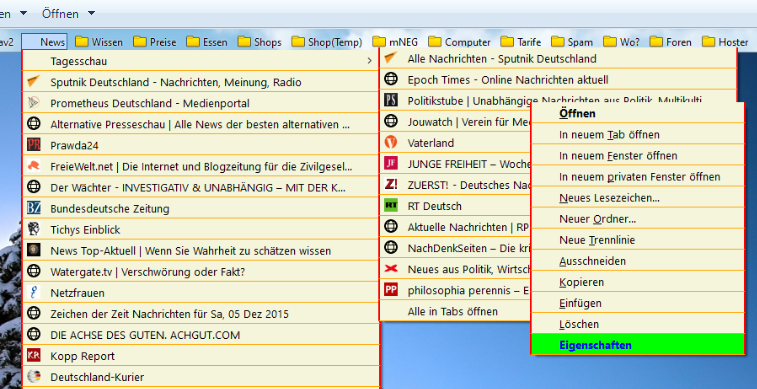Click the Sputnik Deutschland orange favicon
Viewport: 757px width, 389px height.
point(33,82)
